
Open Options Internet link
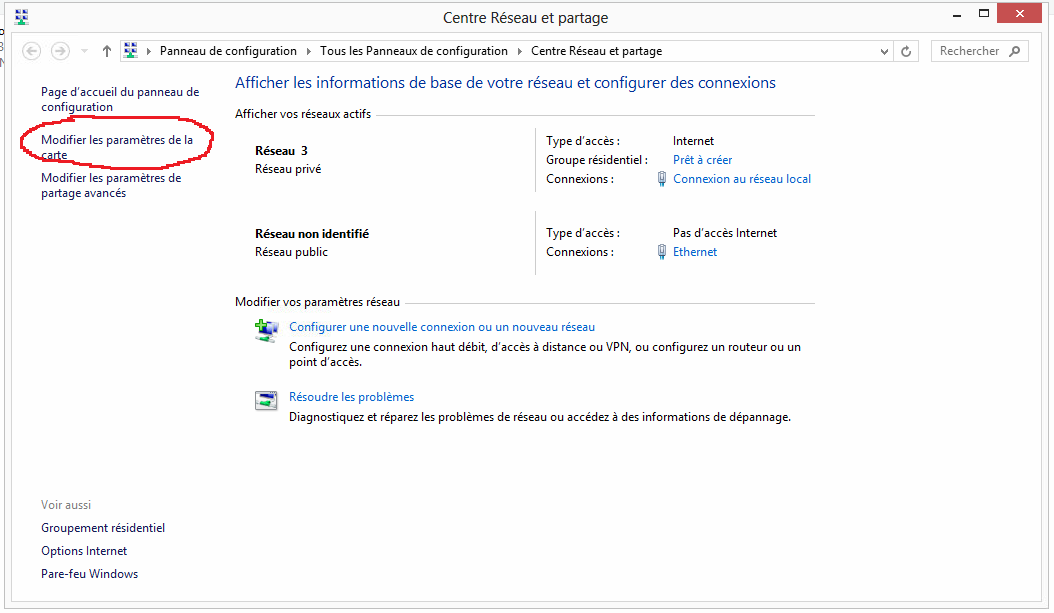click(84, 551)
